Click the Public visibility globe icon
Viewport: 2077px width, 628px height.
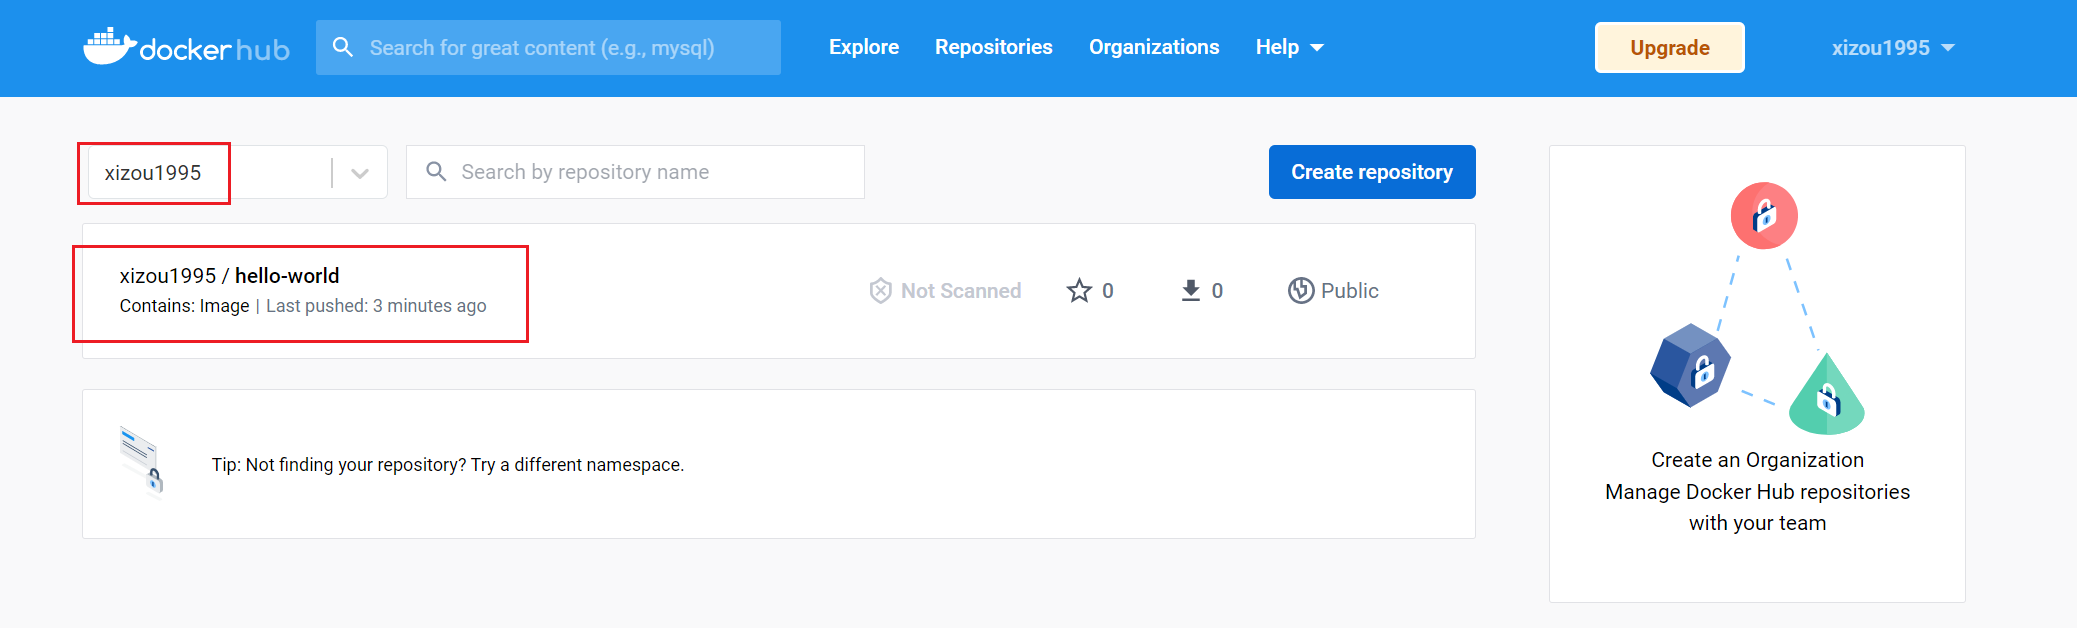pyautogui.click(x=1301, y=291)
